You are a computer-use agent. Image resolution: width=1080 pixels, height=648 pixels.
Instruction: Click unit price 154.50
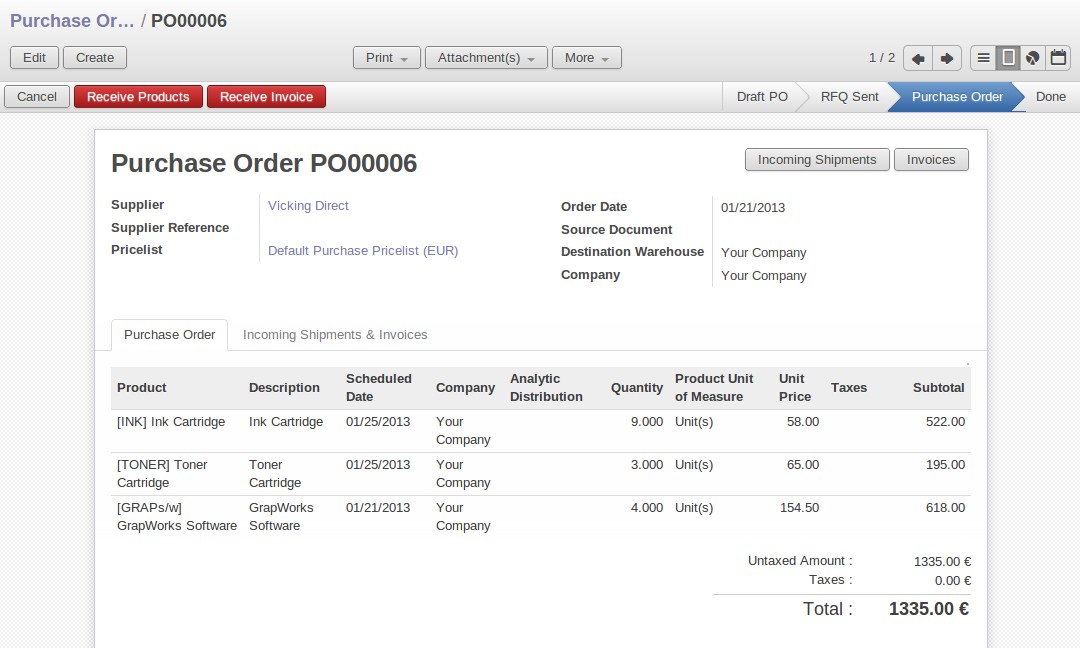click(x=799, y=508)
